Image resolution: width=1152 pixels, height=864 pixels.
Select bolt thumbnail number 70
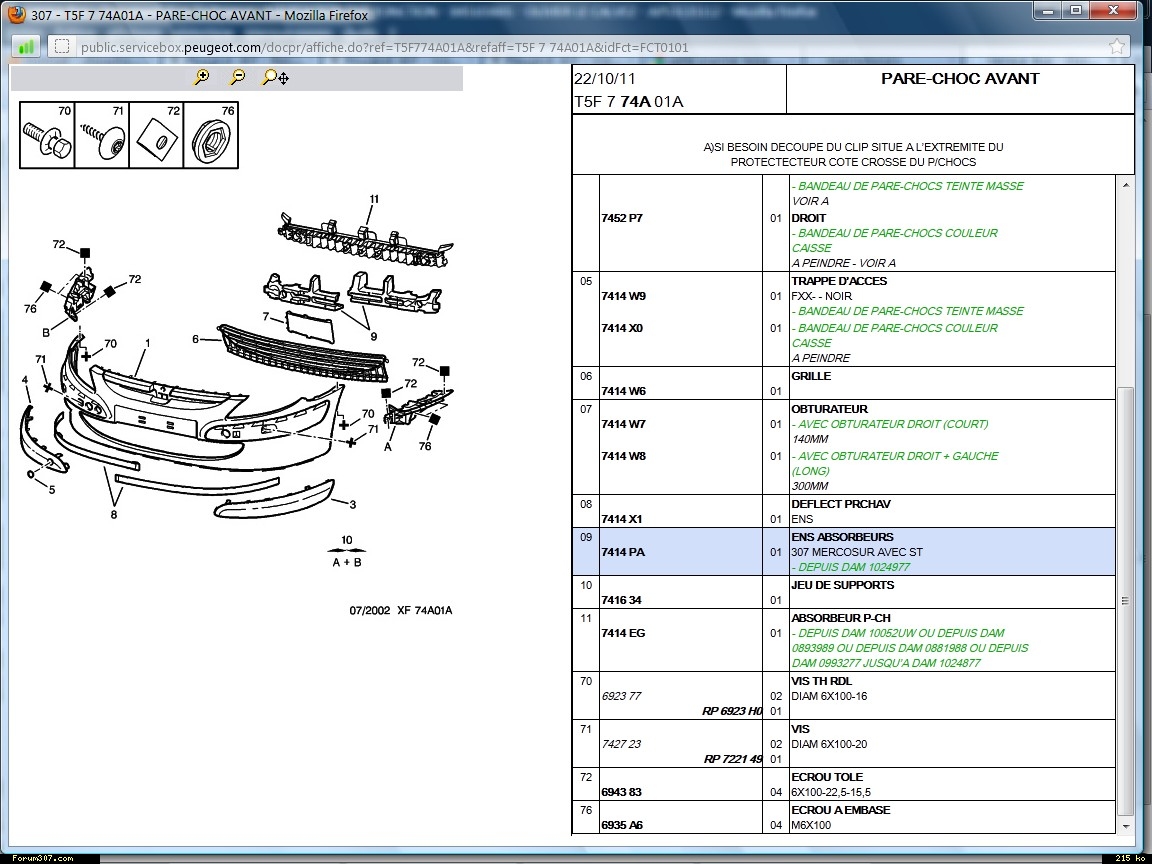(x=47, y=136)
